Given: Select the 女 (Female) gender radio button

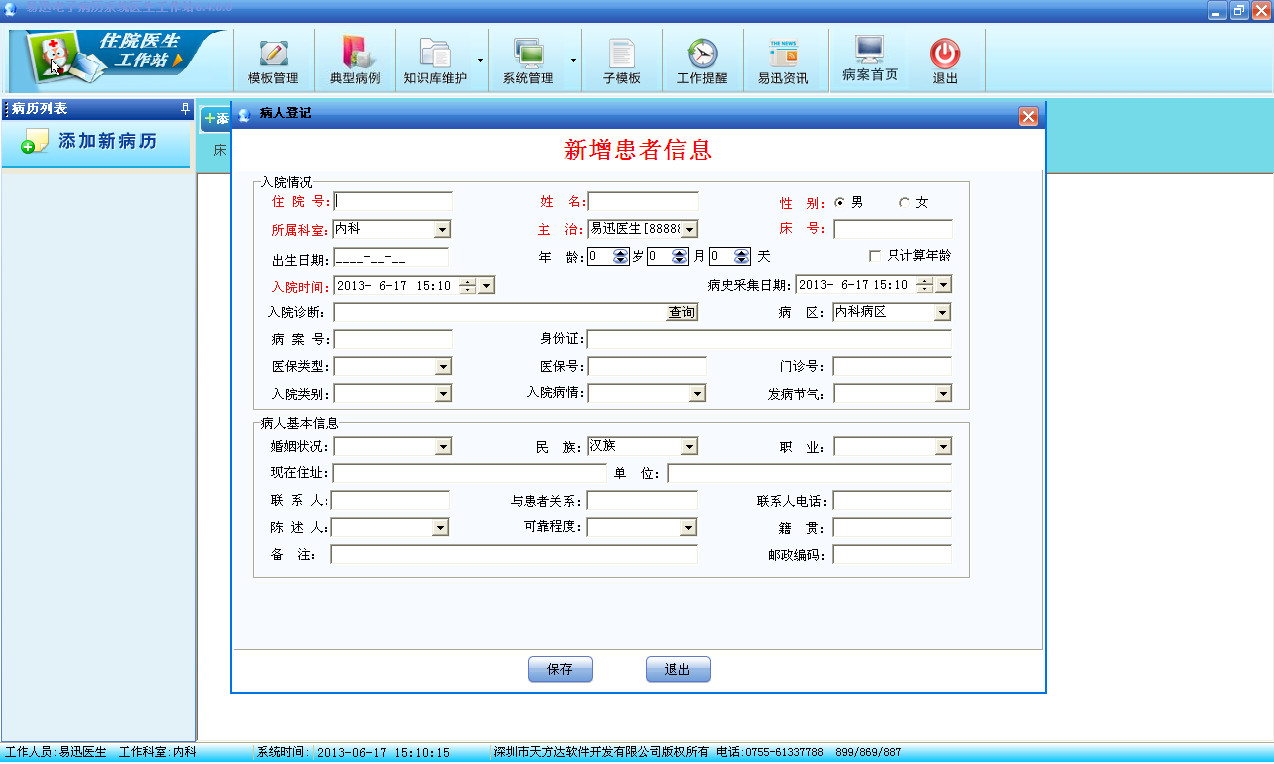Looking at the screenshot, I should tap(903, 200).
